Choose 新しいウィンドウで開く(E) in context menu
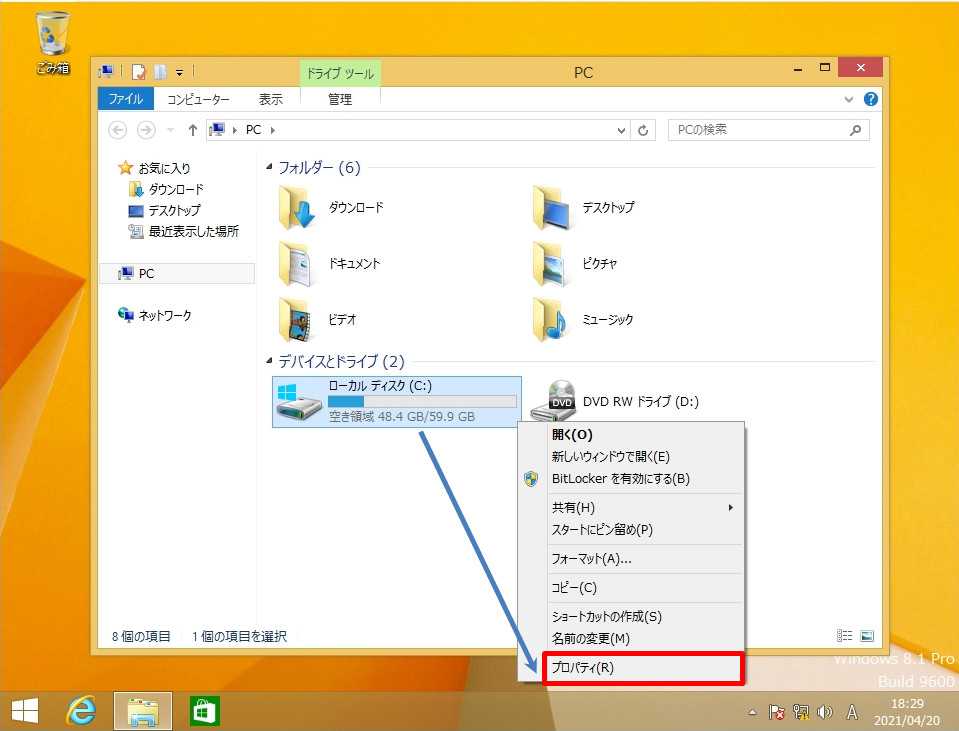 coord(631,456)
